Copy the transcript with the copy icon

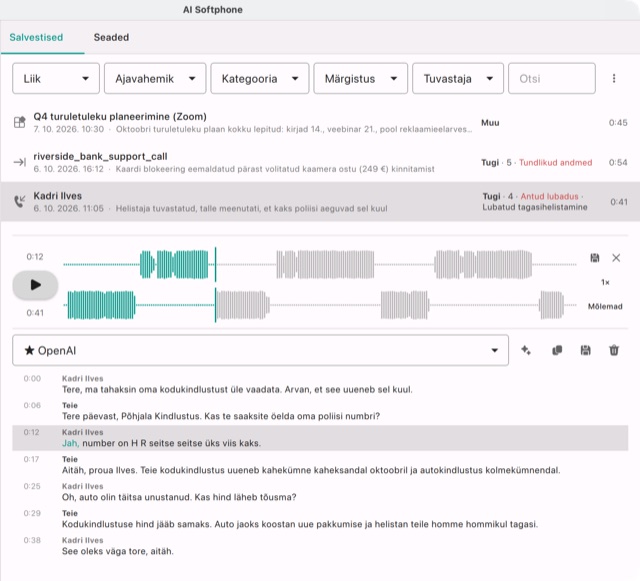pos(557,350)
